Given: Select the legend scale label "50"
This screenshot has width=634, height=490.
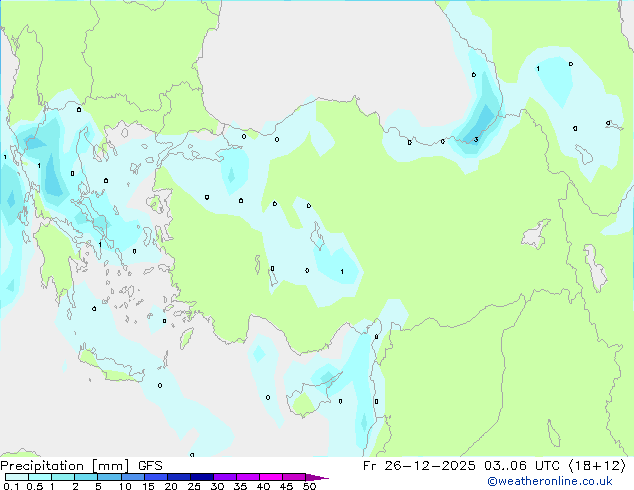Looking at the screenshot, I should [x=309, y=486].
